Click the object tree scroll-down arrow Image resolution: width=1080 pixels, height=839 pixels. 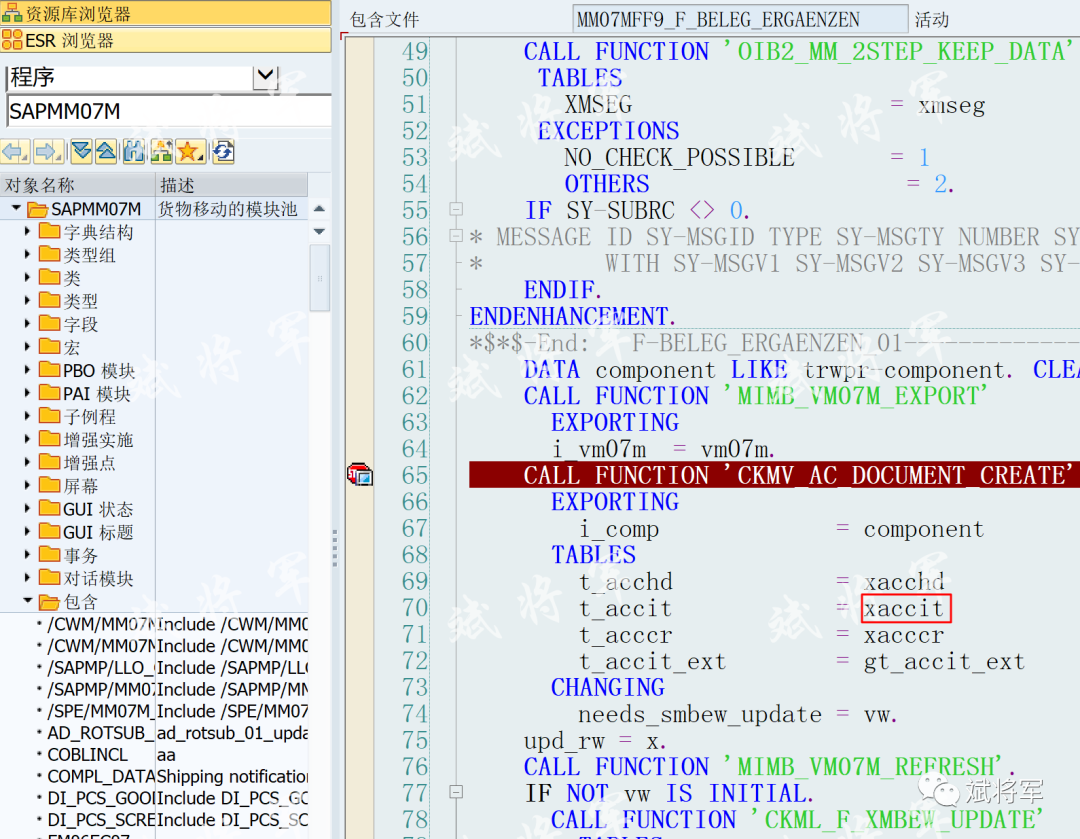coord(319,231)
